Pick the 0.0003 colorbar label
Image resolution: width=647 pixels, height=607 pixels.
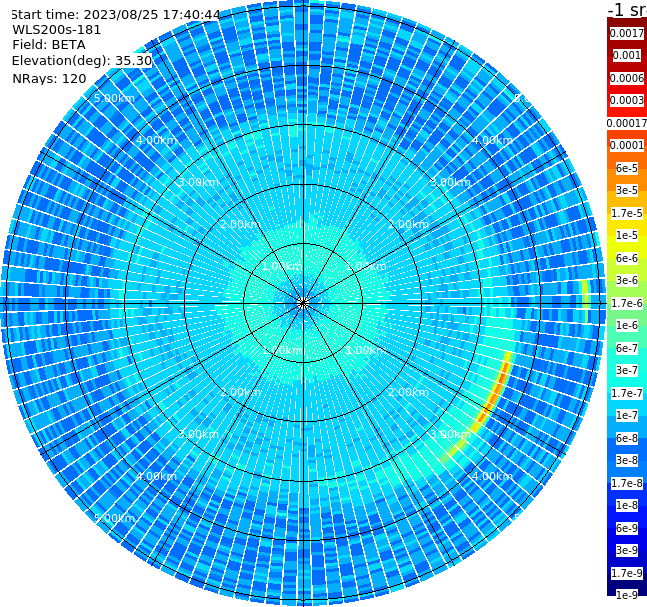click(627, 100)
